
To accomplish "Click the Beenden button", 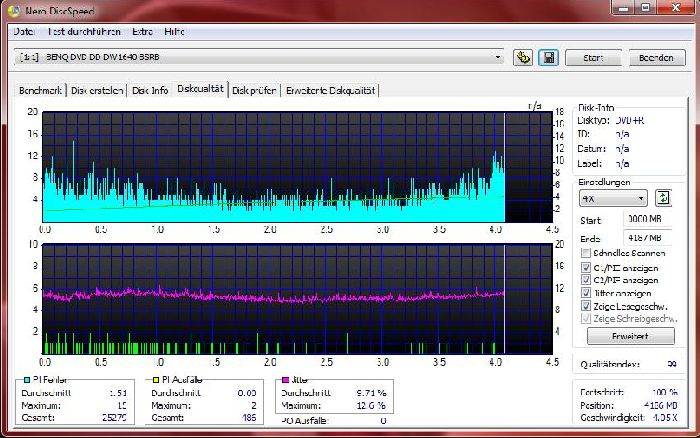I will (x=656, y=58).
